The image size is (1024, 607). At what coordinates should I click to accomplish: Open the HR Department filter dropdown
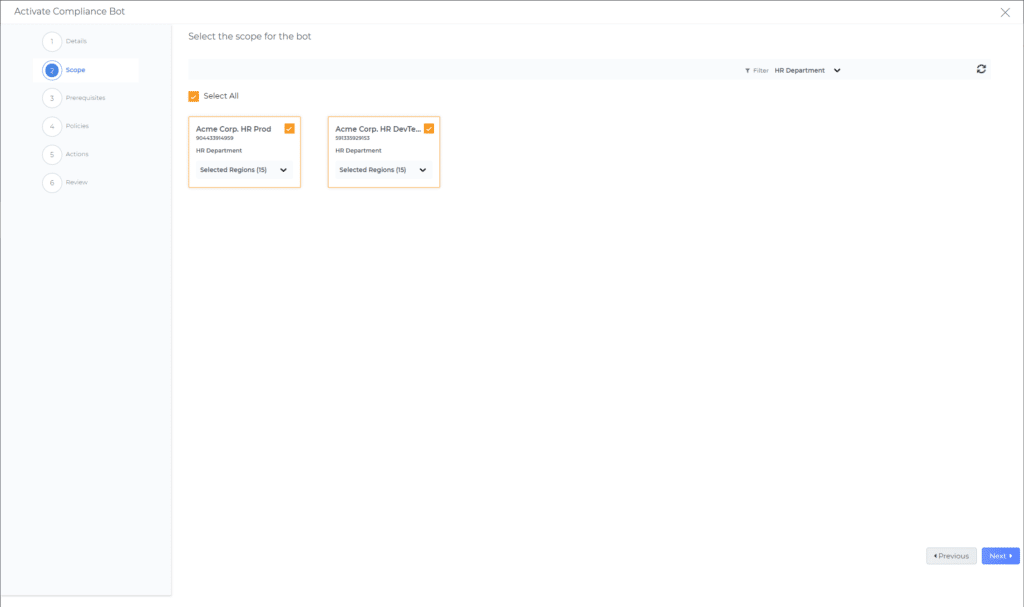click(x=808, y=71)
